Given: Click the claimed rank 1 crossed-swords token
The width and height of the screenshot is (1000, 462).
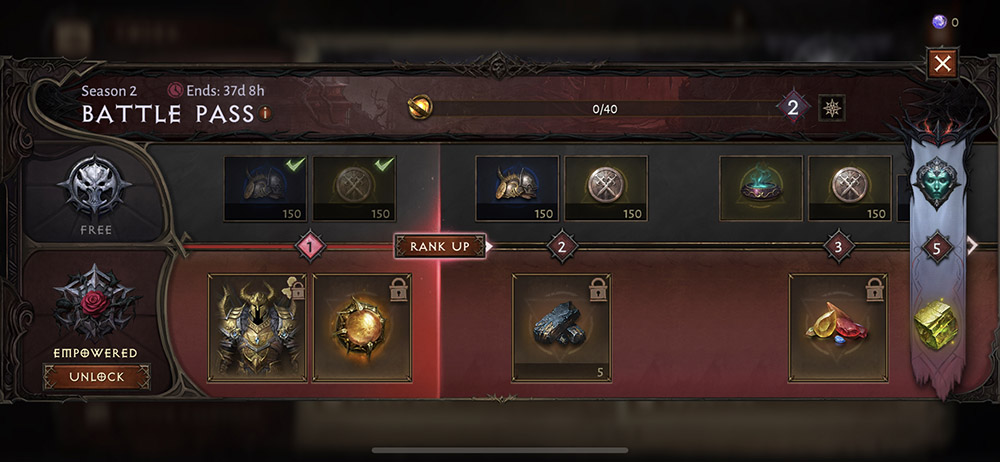Looking at the screenshot, I should tap(355, 189).
